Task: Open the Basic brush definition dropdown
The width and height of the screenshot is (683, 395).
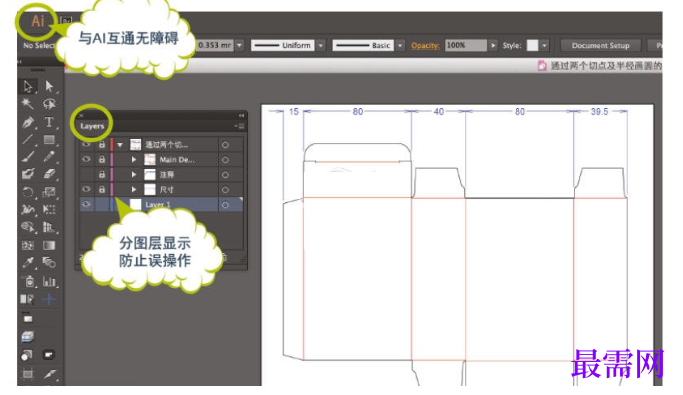Action: click(400, 45)
